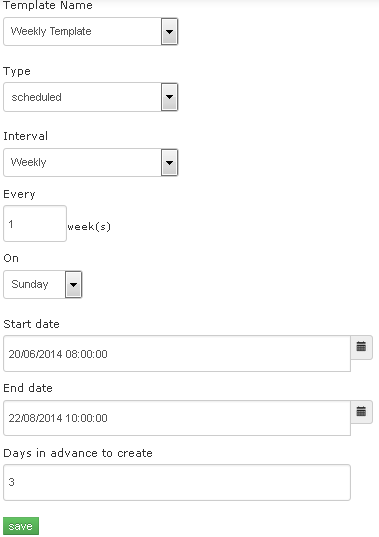Click the week(s) text beside Every field
The height and width of the screenshot is (537, 379).
click(x=89, y=227)
